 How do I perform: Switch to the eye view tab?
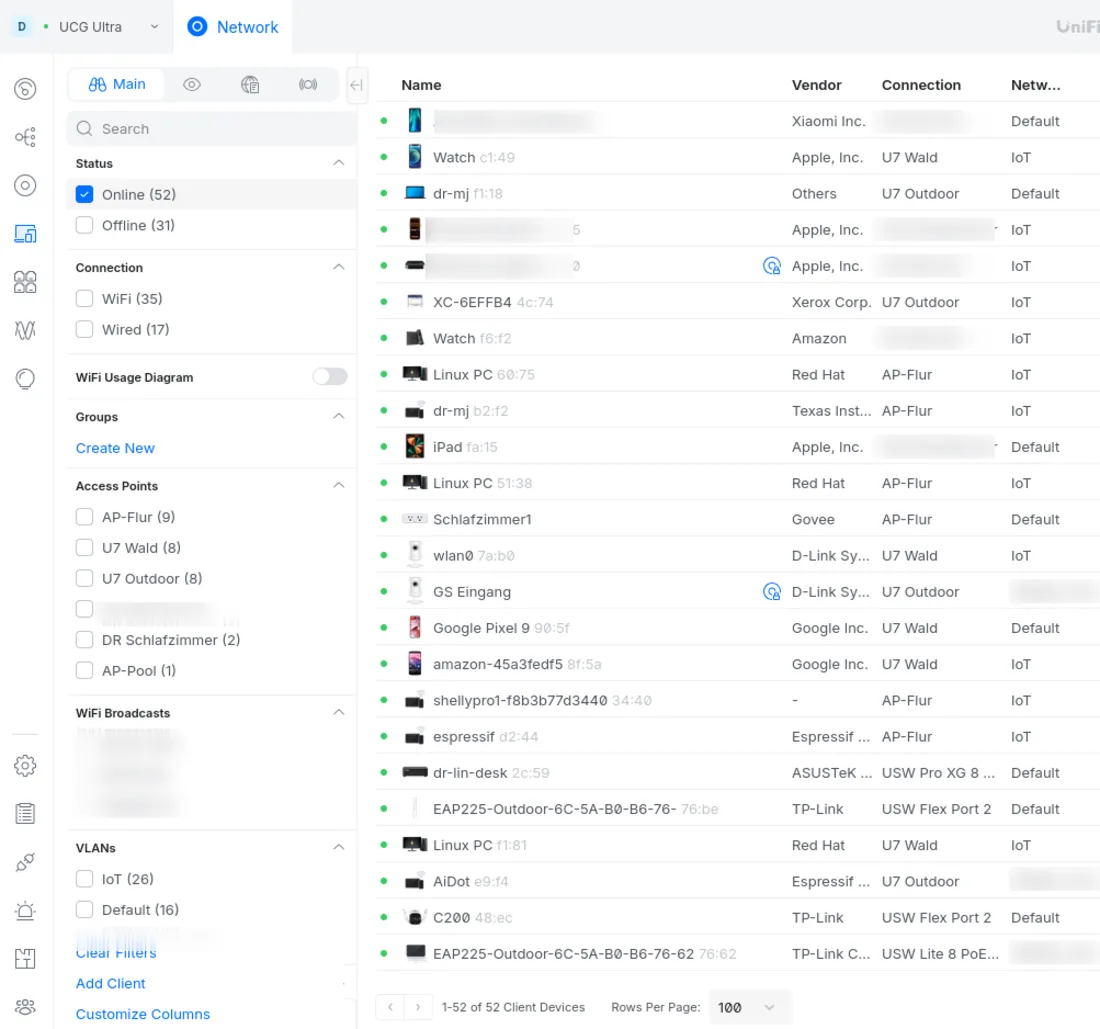[192, 84]
